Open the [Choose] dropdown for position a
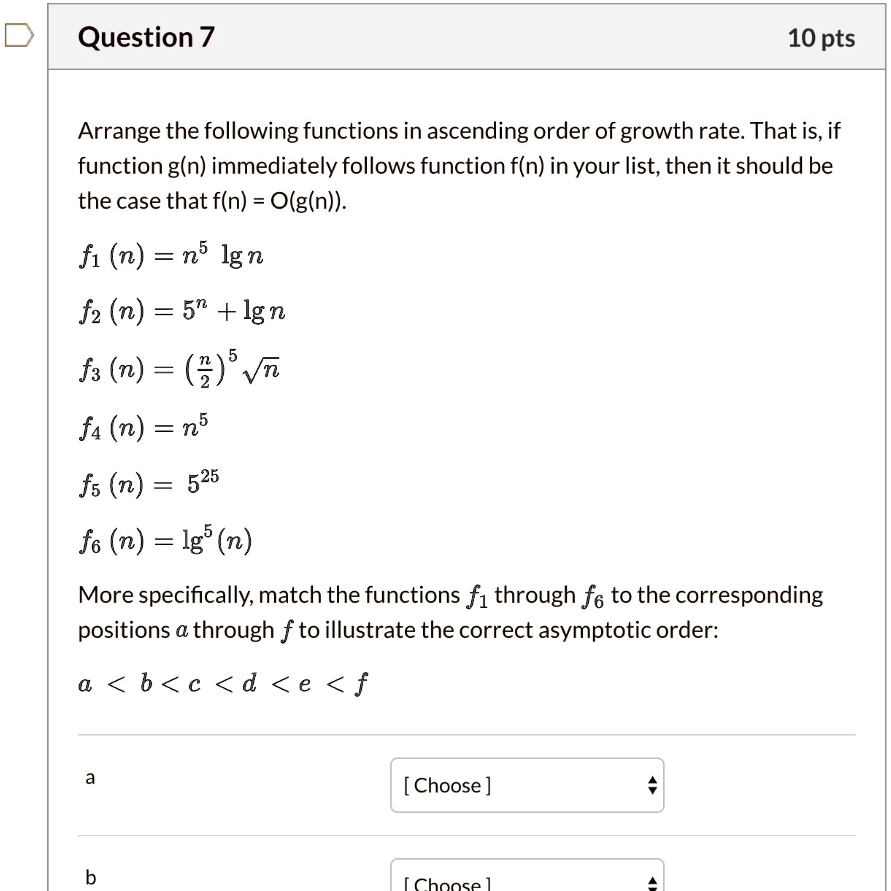This screenshot has width=891, height=891. point(527,786)
